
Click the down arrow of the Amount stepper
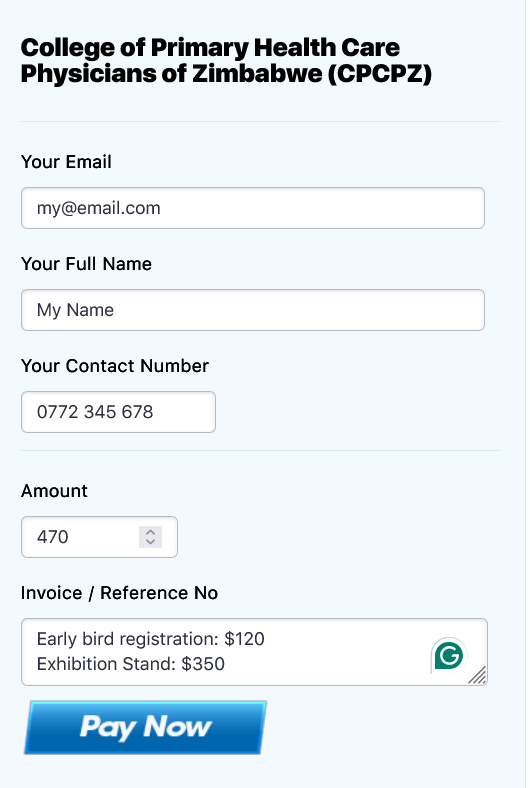tap(150, 542)
